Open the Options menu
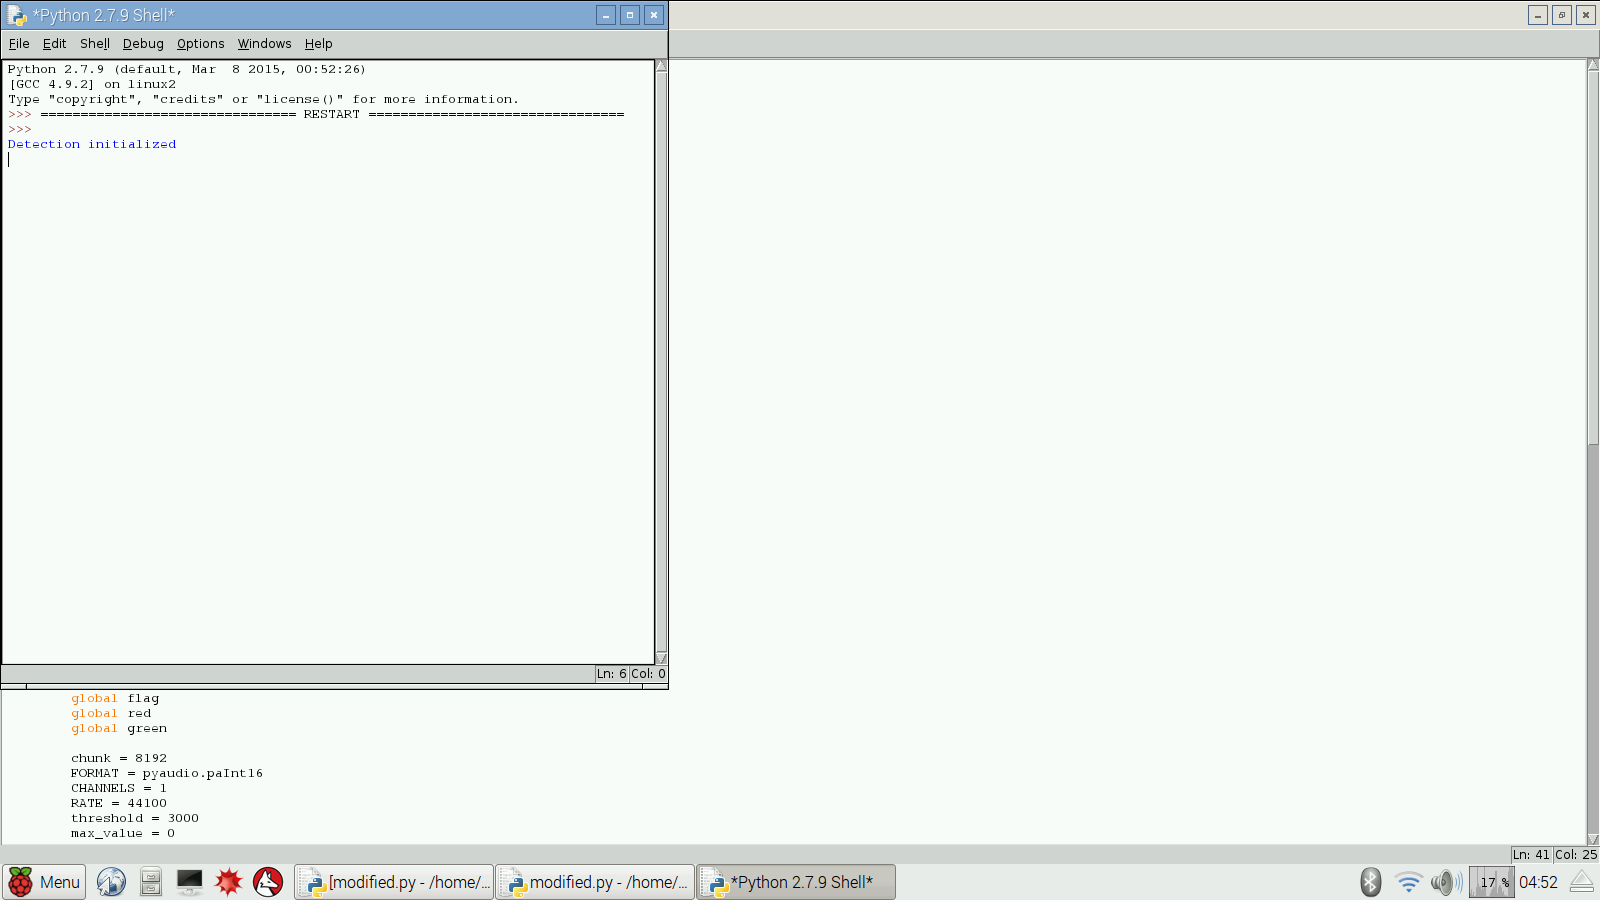 (200, 44)
